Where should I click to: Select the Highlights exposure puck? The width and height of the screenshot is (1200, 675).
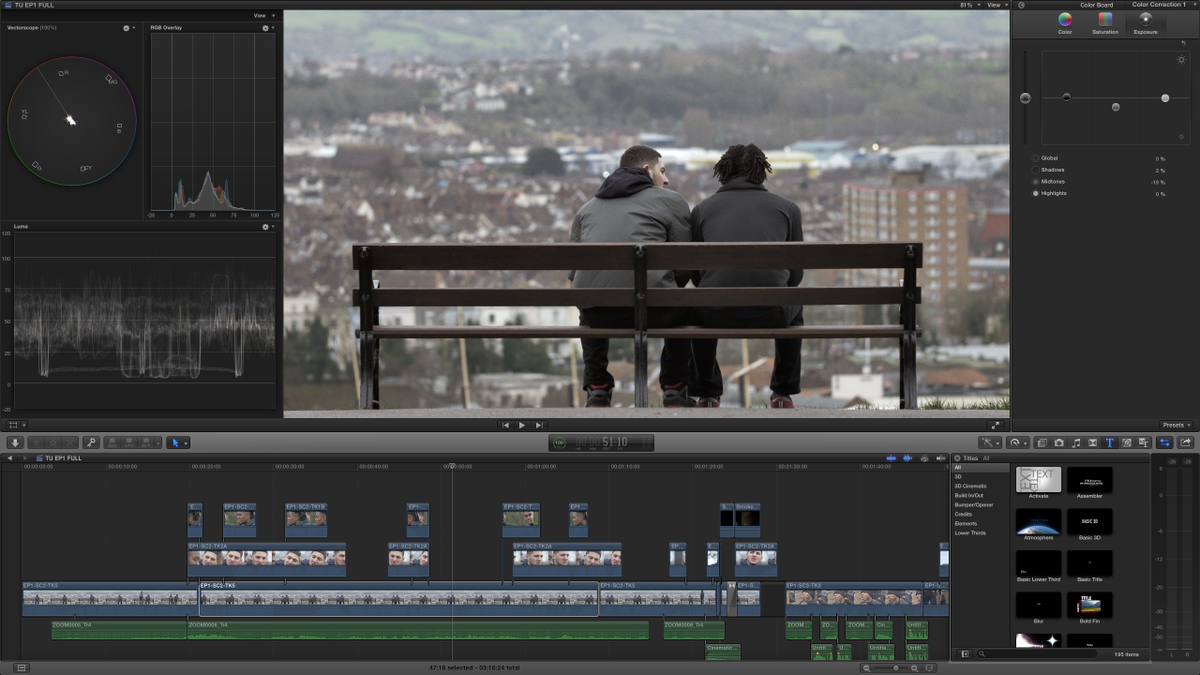pos(1165,98)
